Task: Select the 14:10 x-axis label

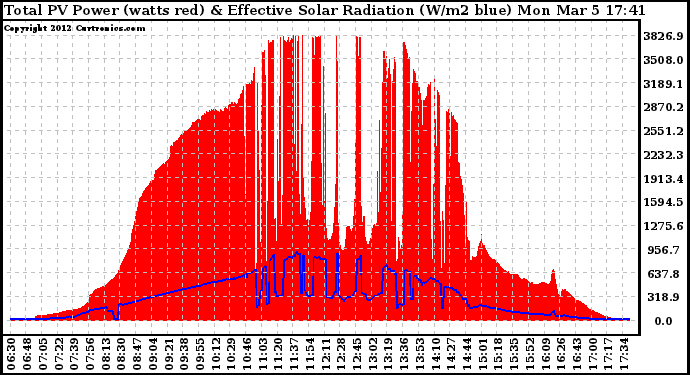Action: tap(436, 354)
